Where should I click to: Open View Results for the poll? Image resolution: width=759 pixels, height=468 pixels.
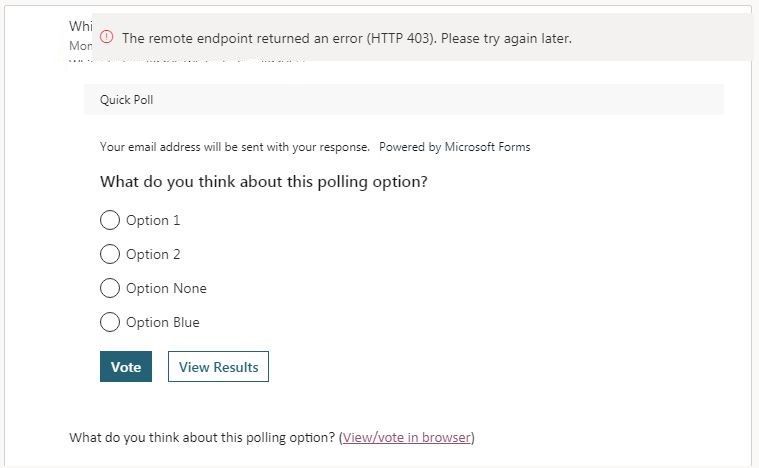pos(218,366)
